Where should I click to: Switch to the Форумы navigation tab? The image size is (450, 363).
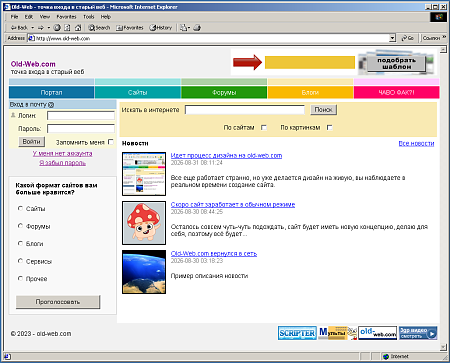coord(224,92)
